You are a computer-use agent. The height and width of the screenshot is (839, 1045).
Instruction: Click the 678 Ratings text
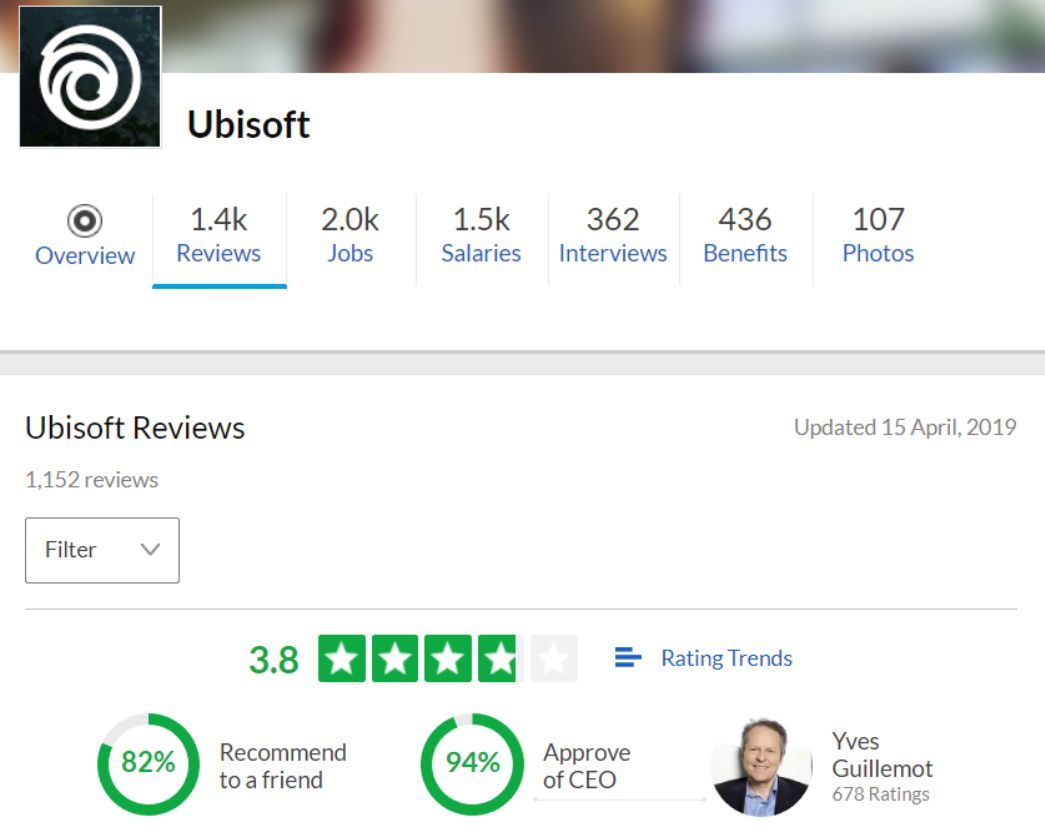(x=880, y=794)
